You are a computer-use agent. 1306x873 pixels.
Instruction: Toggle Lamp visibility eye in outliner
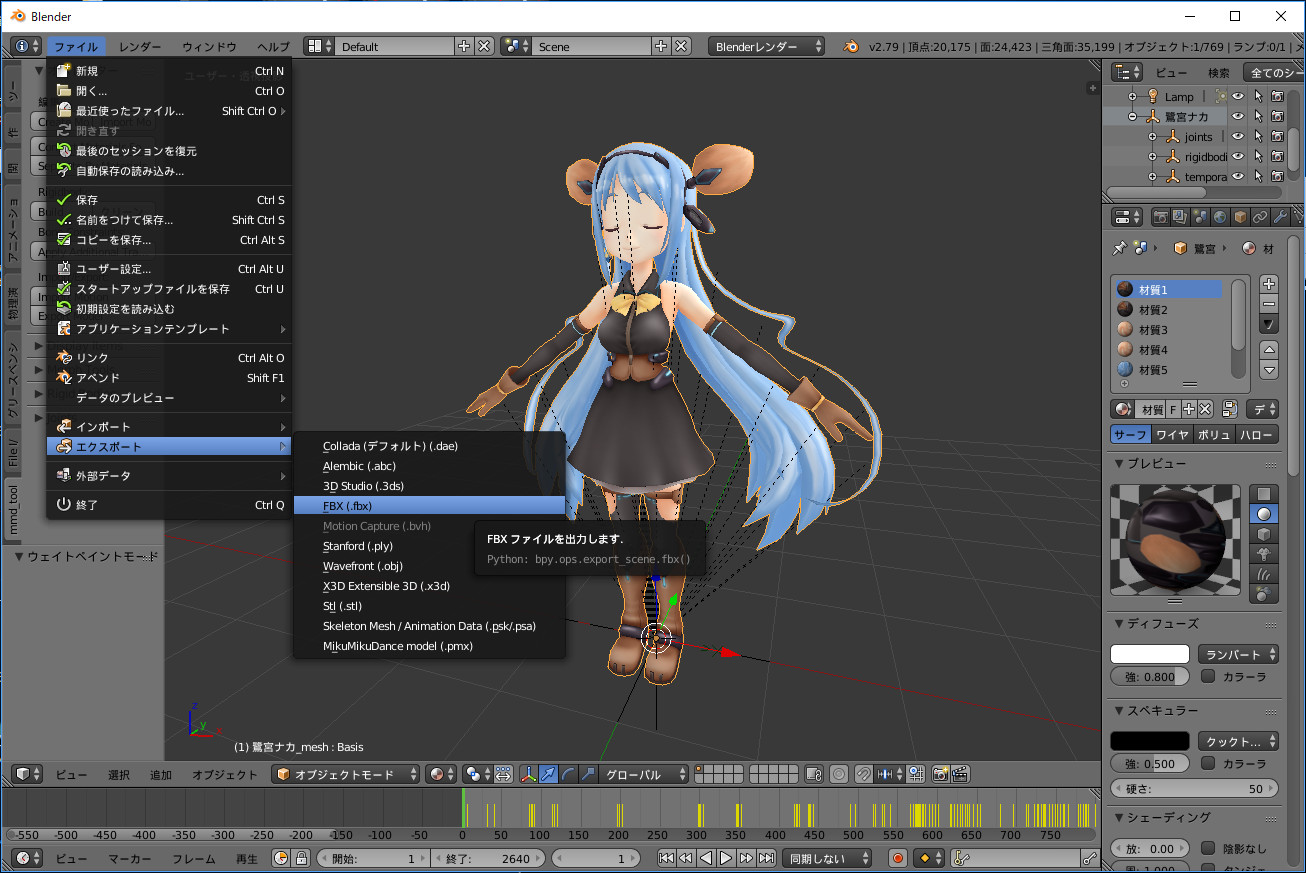tap(1237, 96)
